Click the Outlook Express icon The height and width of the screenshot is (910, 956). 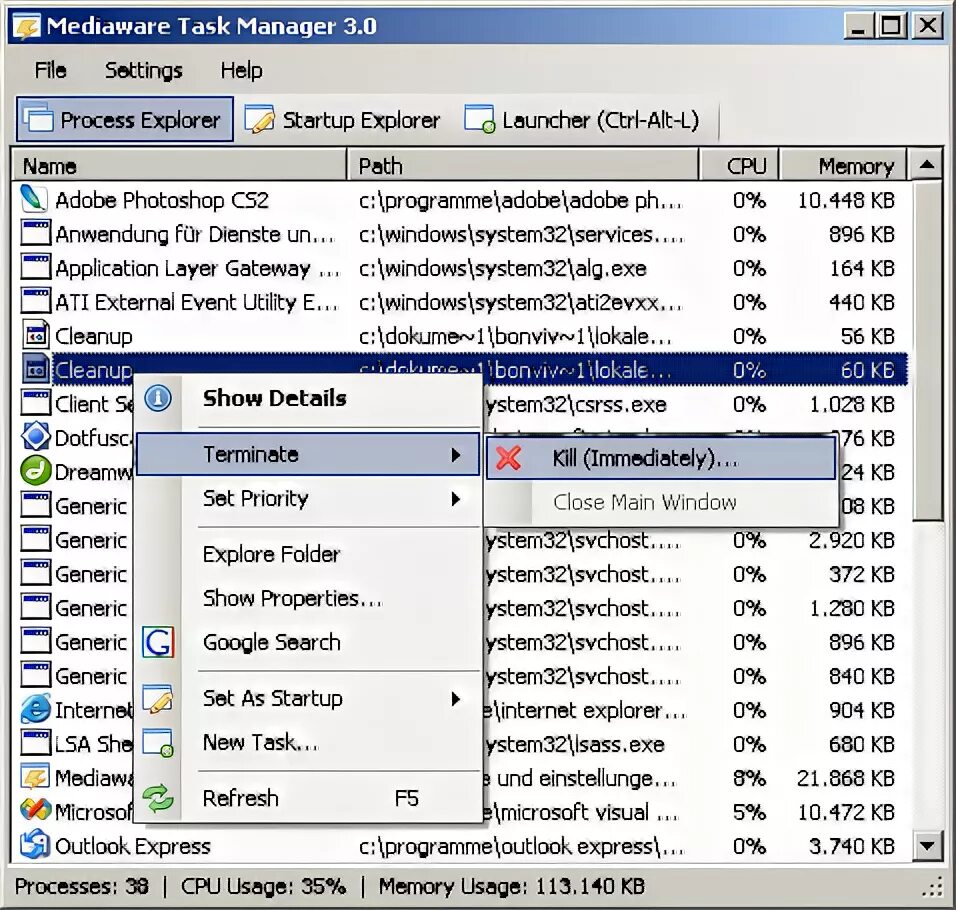(35, 845)
